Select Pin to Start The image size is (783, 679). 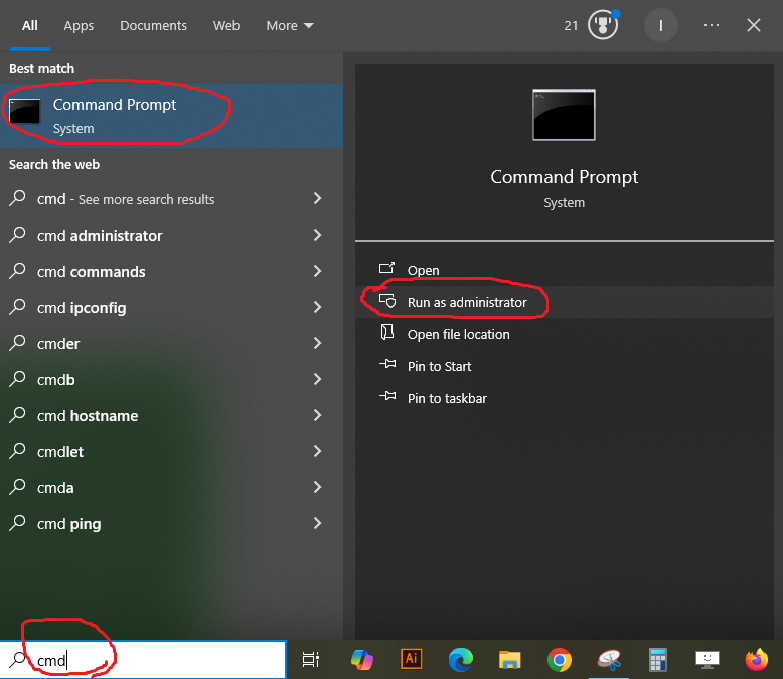tap(564, 366)
